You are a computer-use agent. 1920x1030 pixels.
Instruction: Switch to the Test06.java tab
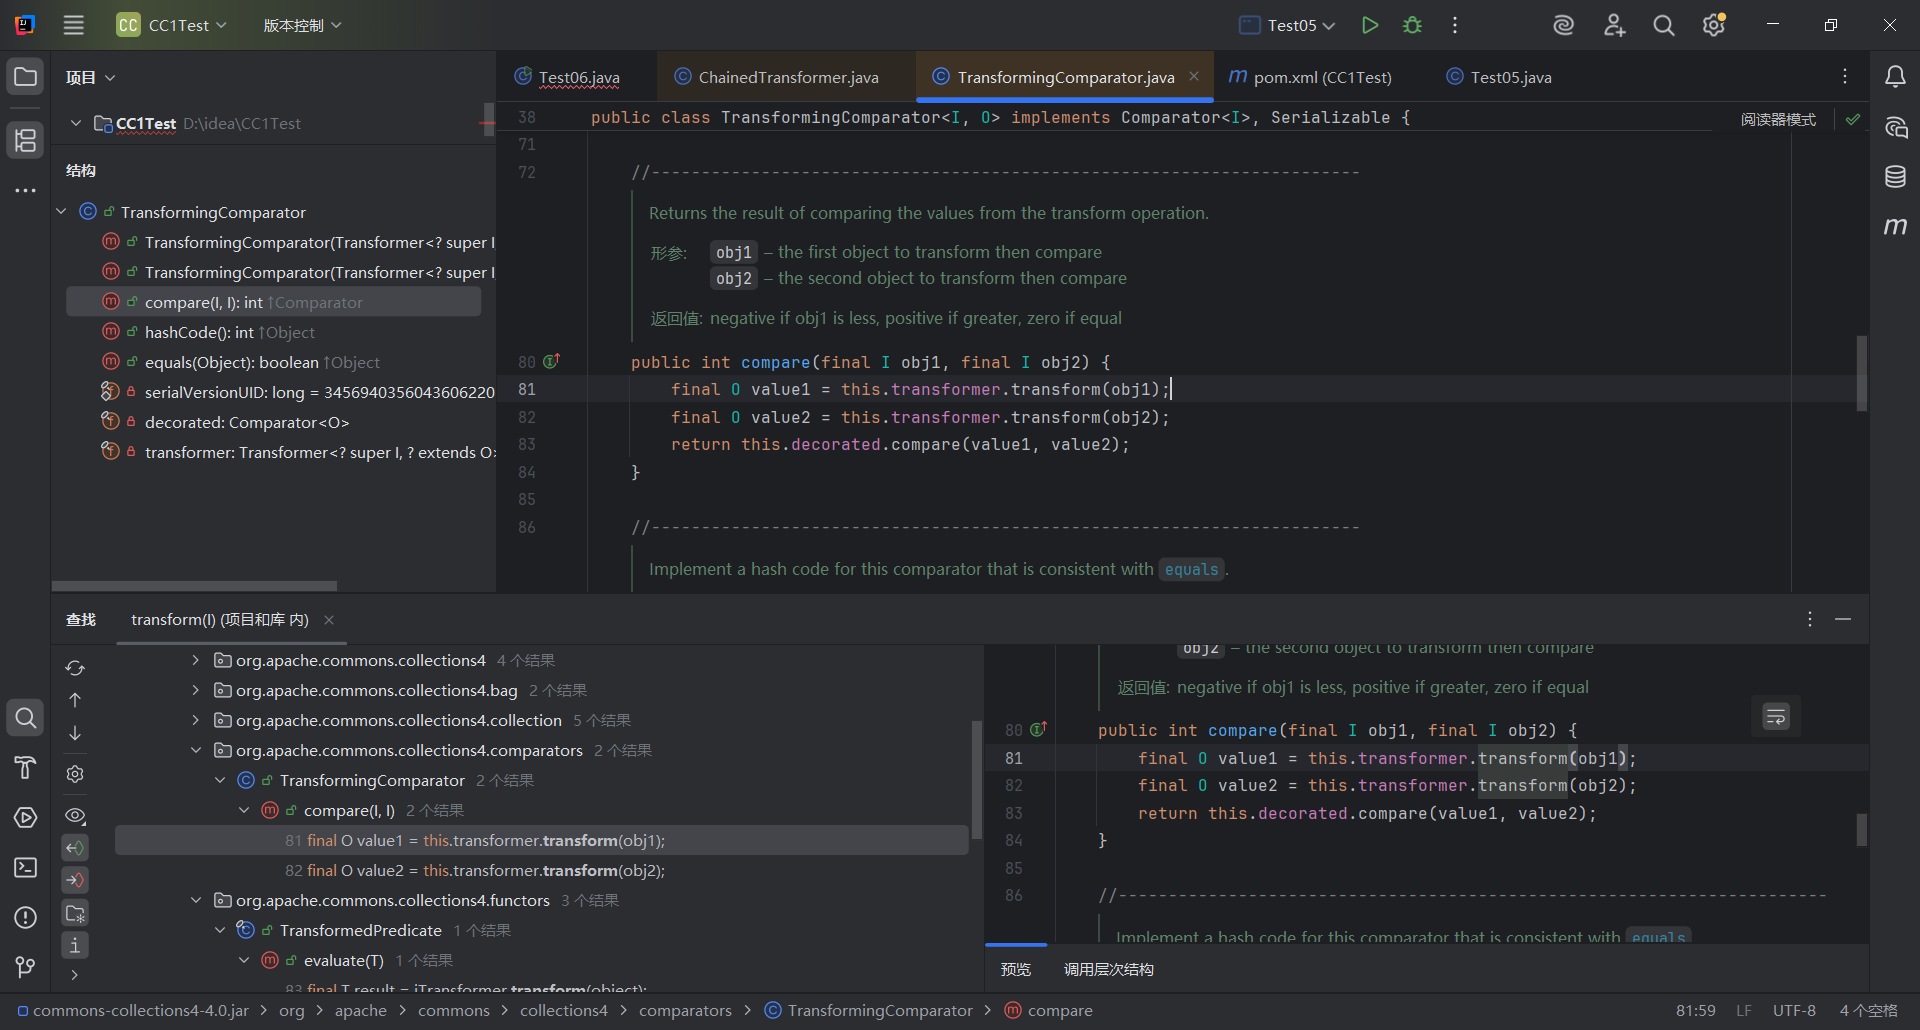pyautogui.click(x=567, y=77)
